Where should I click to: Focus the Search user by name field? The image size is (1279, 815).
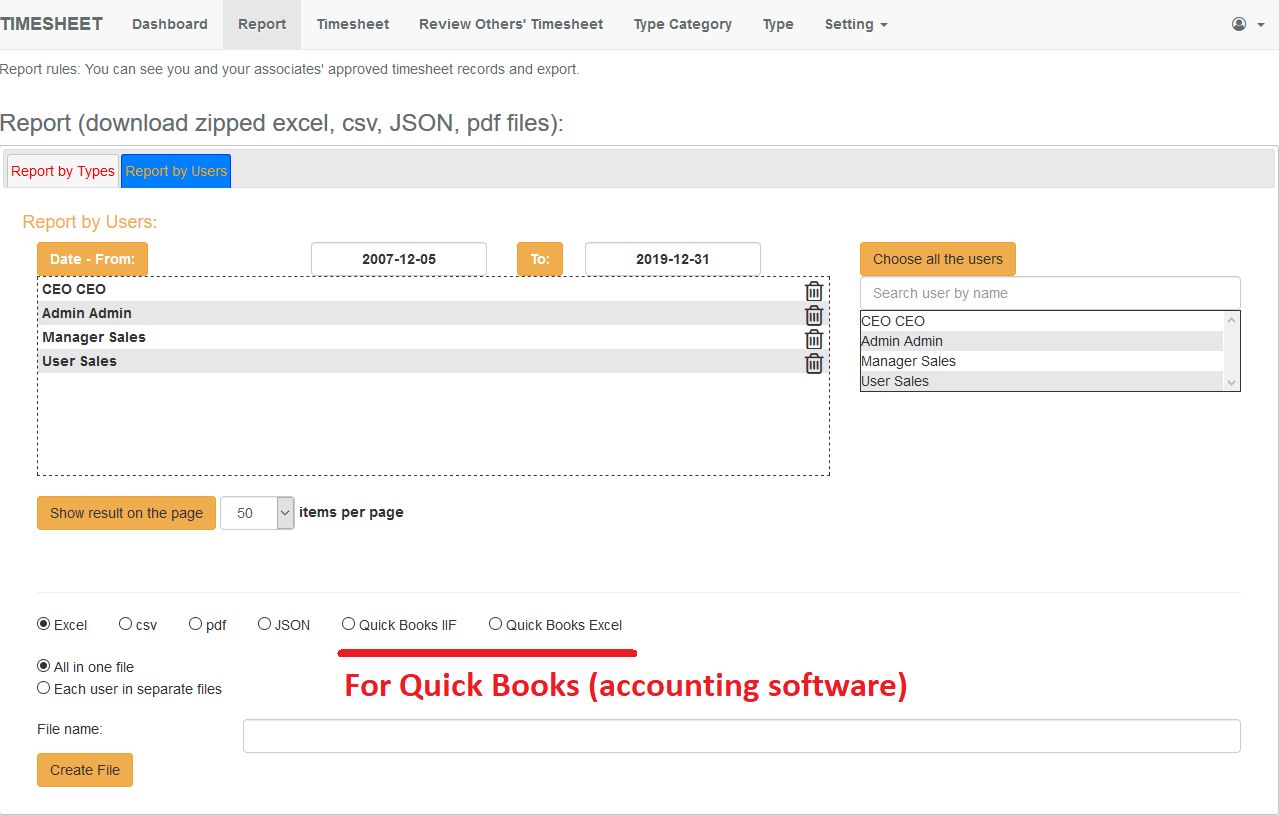pyautogui.click(x=1049, y=293)
